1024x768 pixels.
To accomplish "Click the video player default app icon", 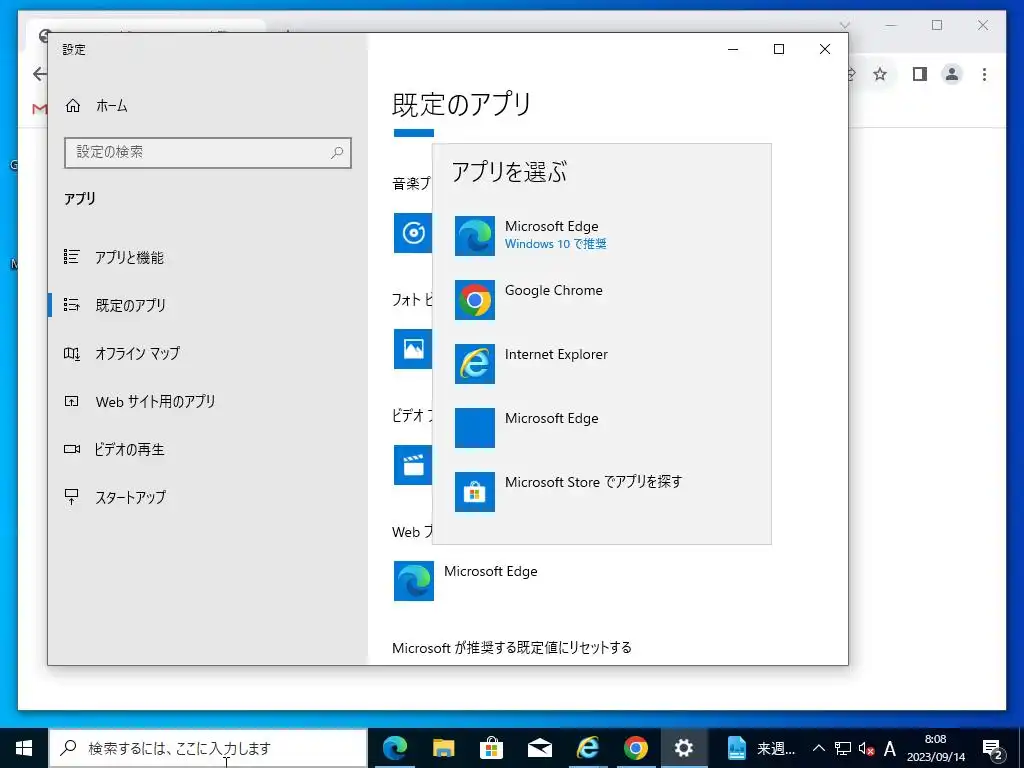I will coord(413,465).
